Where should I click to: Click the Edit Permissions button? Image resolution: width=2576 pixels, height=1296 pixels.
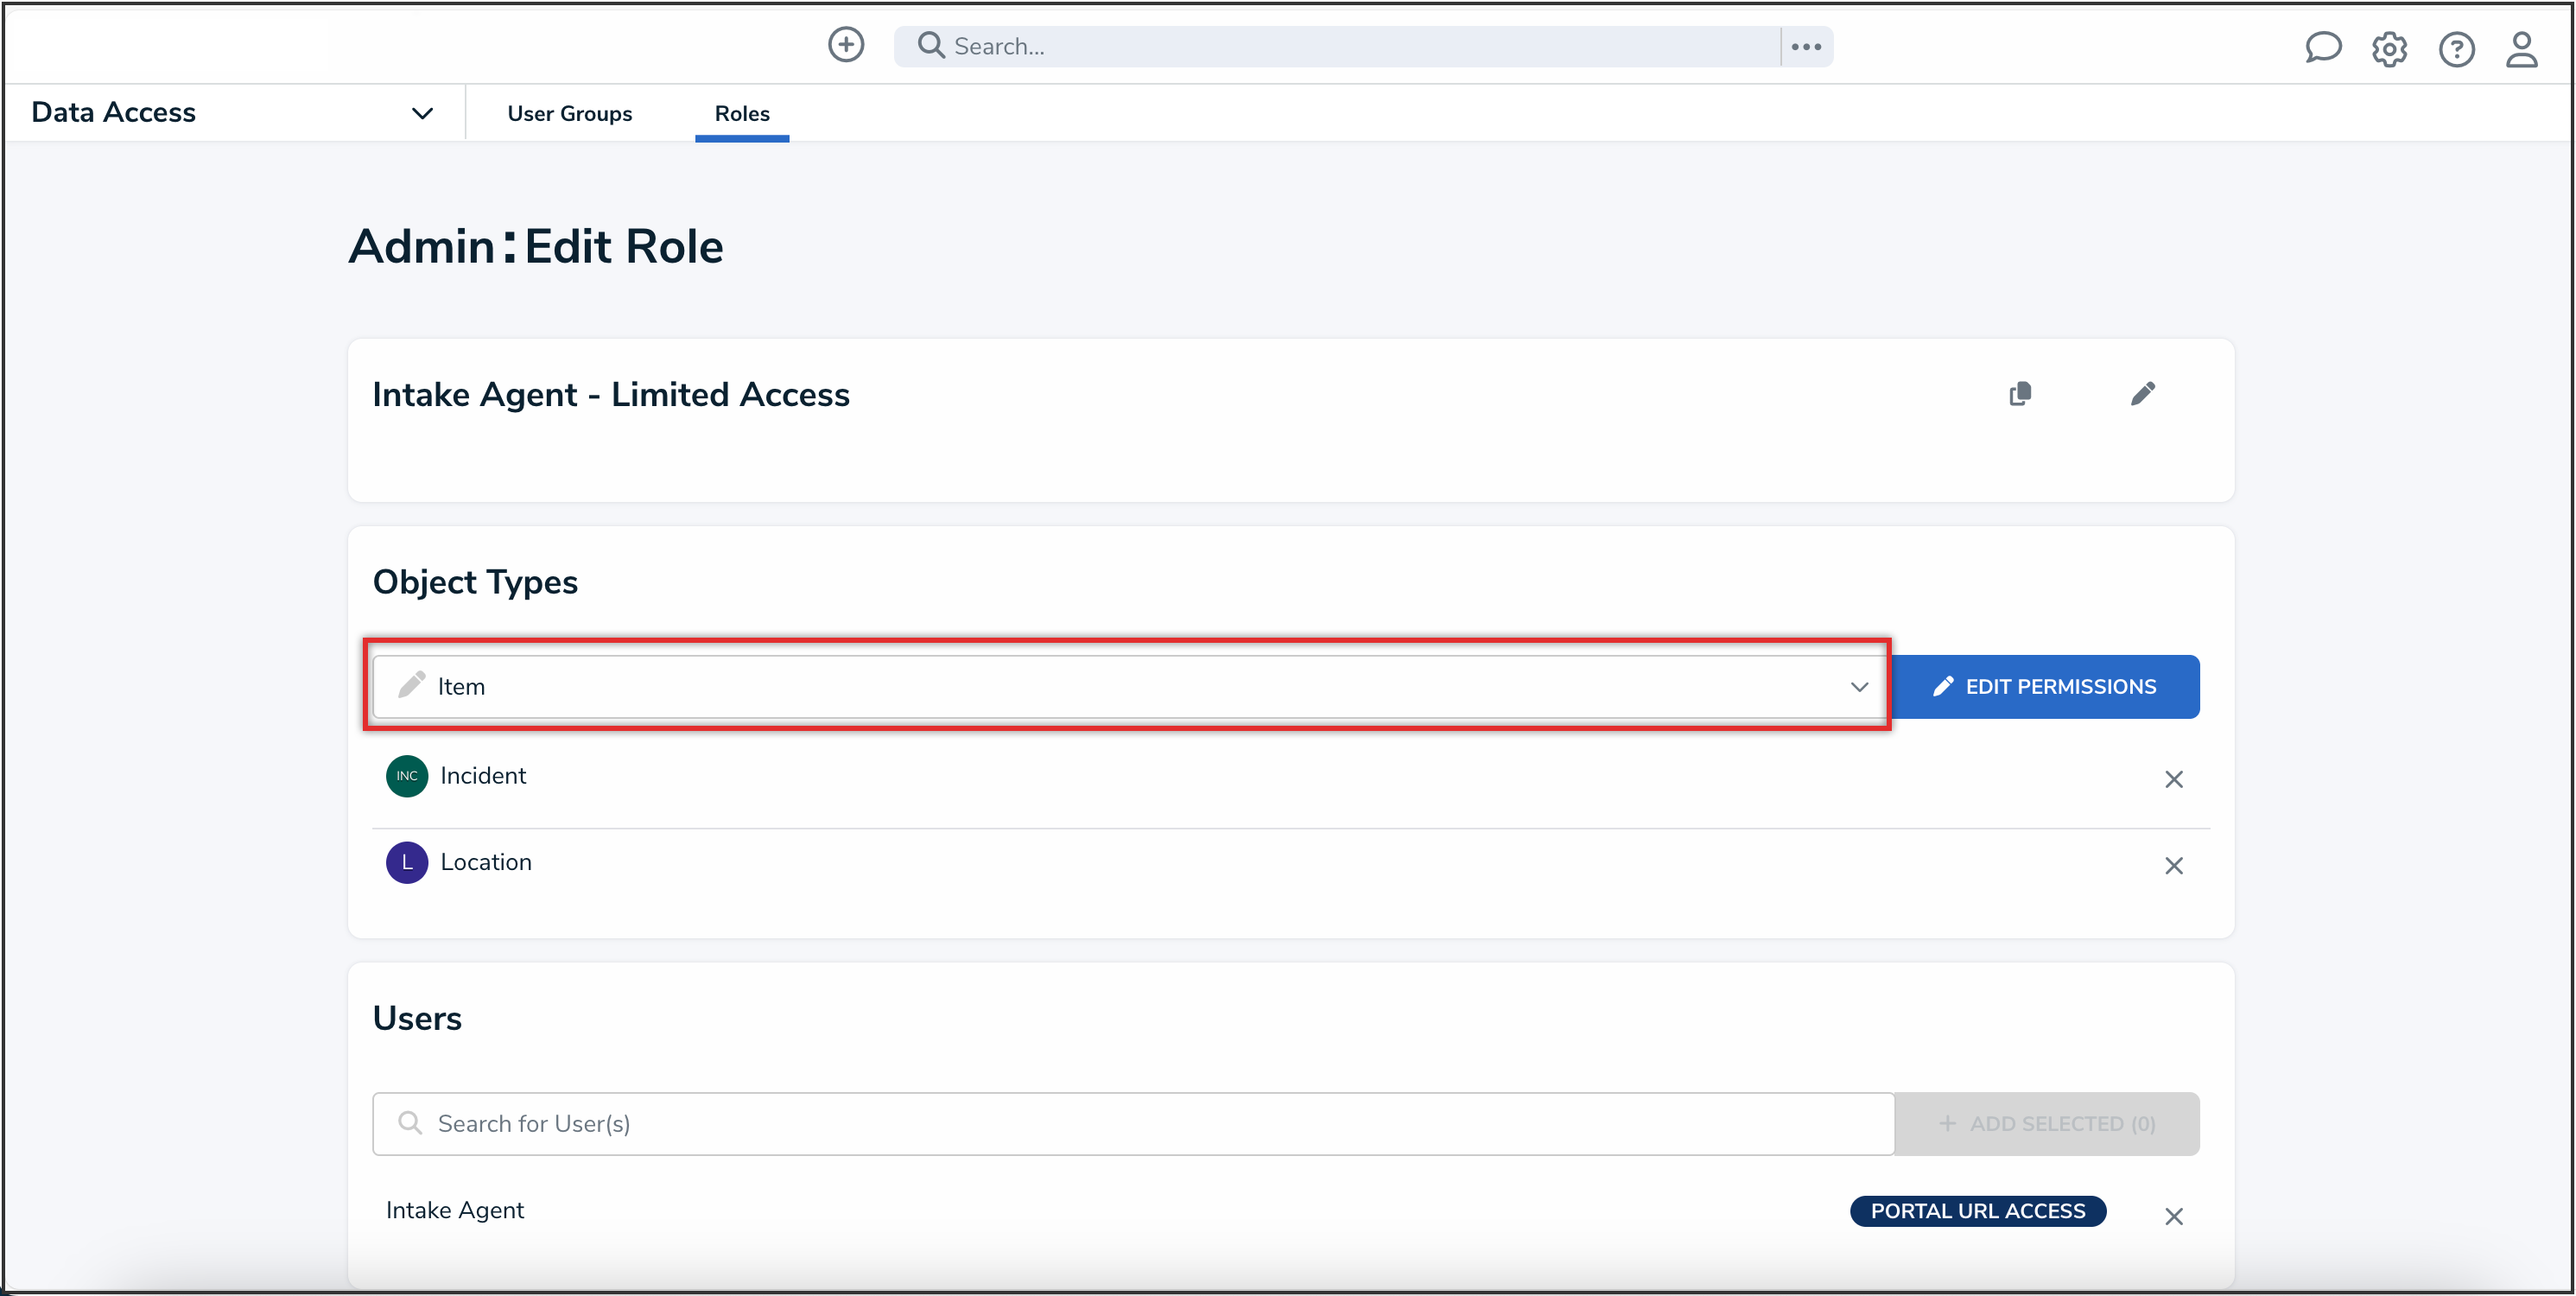click(2045, 687)
